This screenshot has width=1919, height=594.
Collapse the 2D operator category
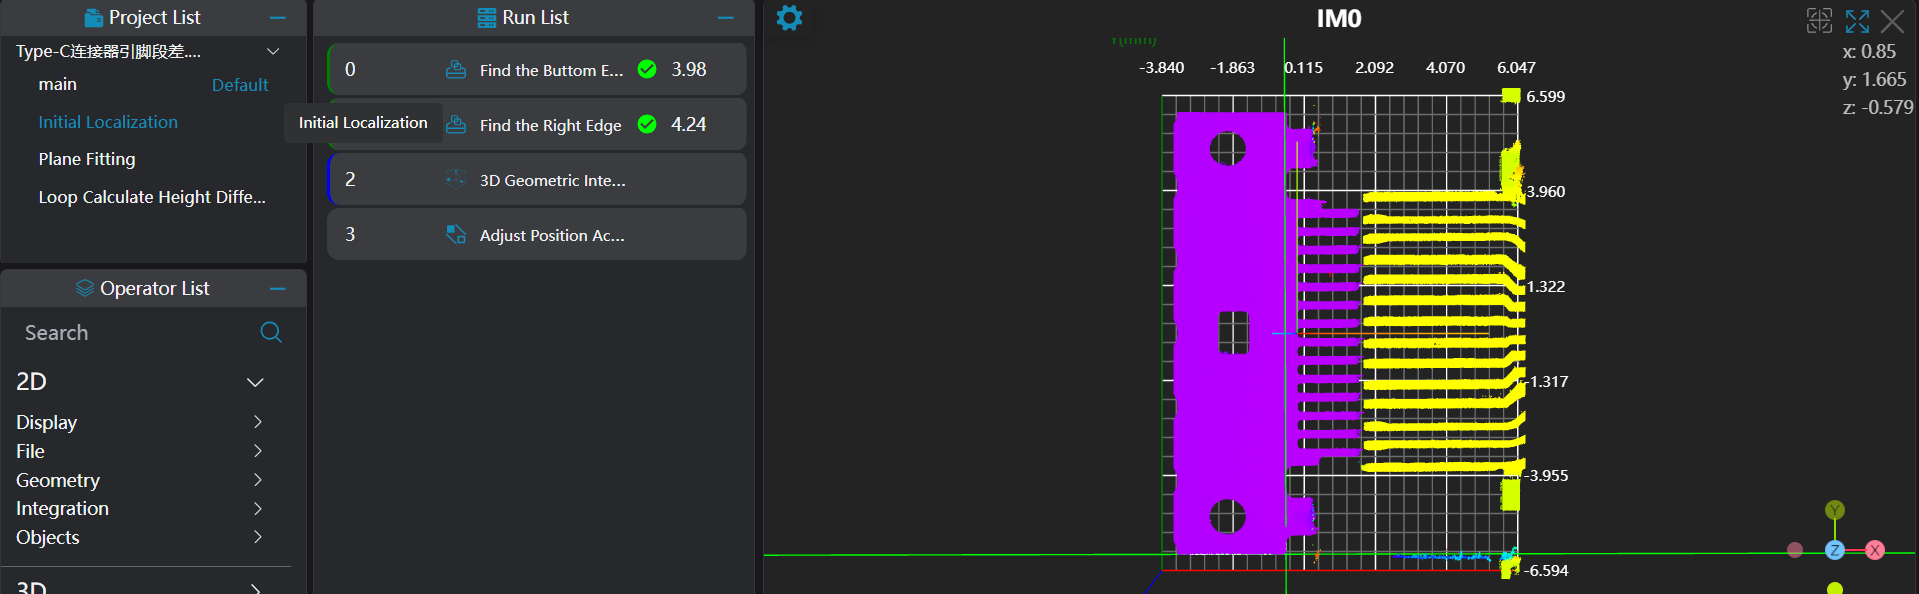coord(255,382)
